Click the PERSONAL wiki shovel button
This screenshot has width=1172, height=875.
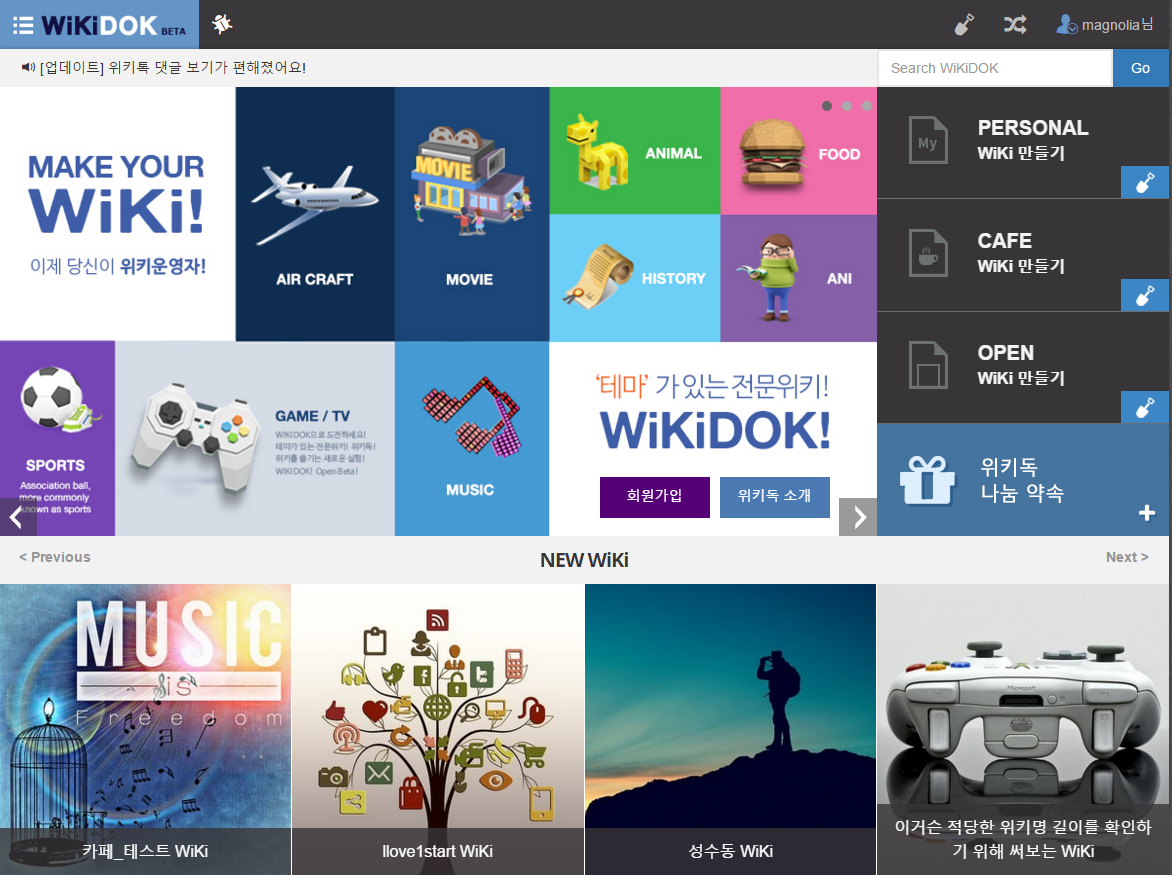click(x=1144, y=182)
